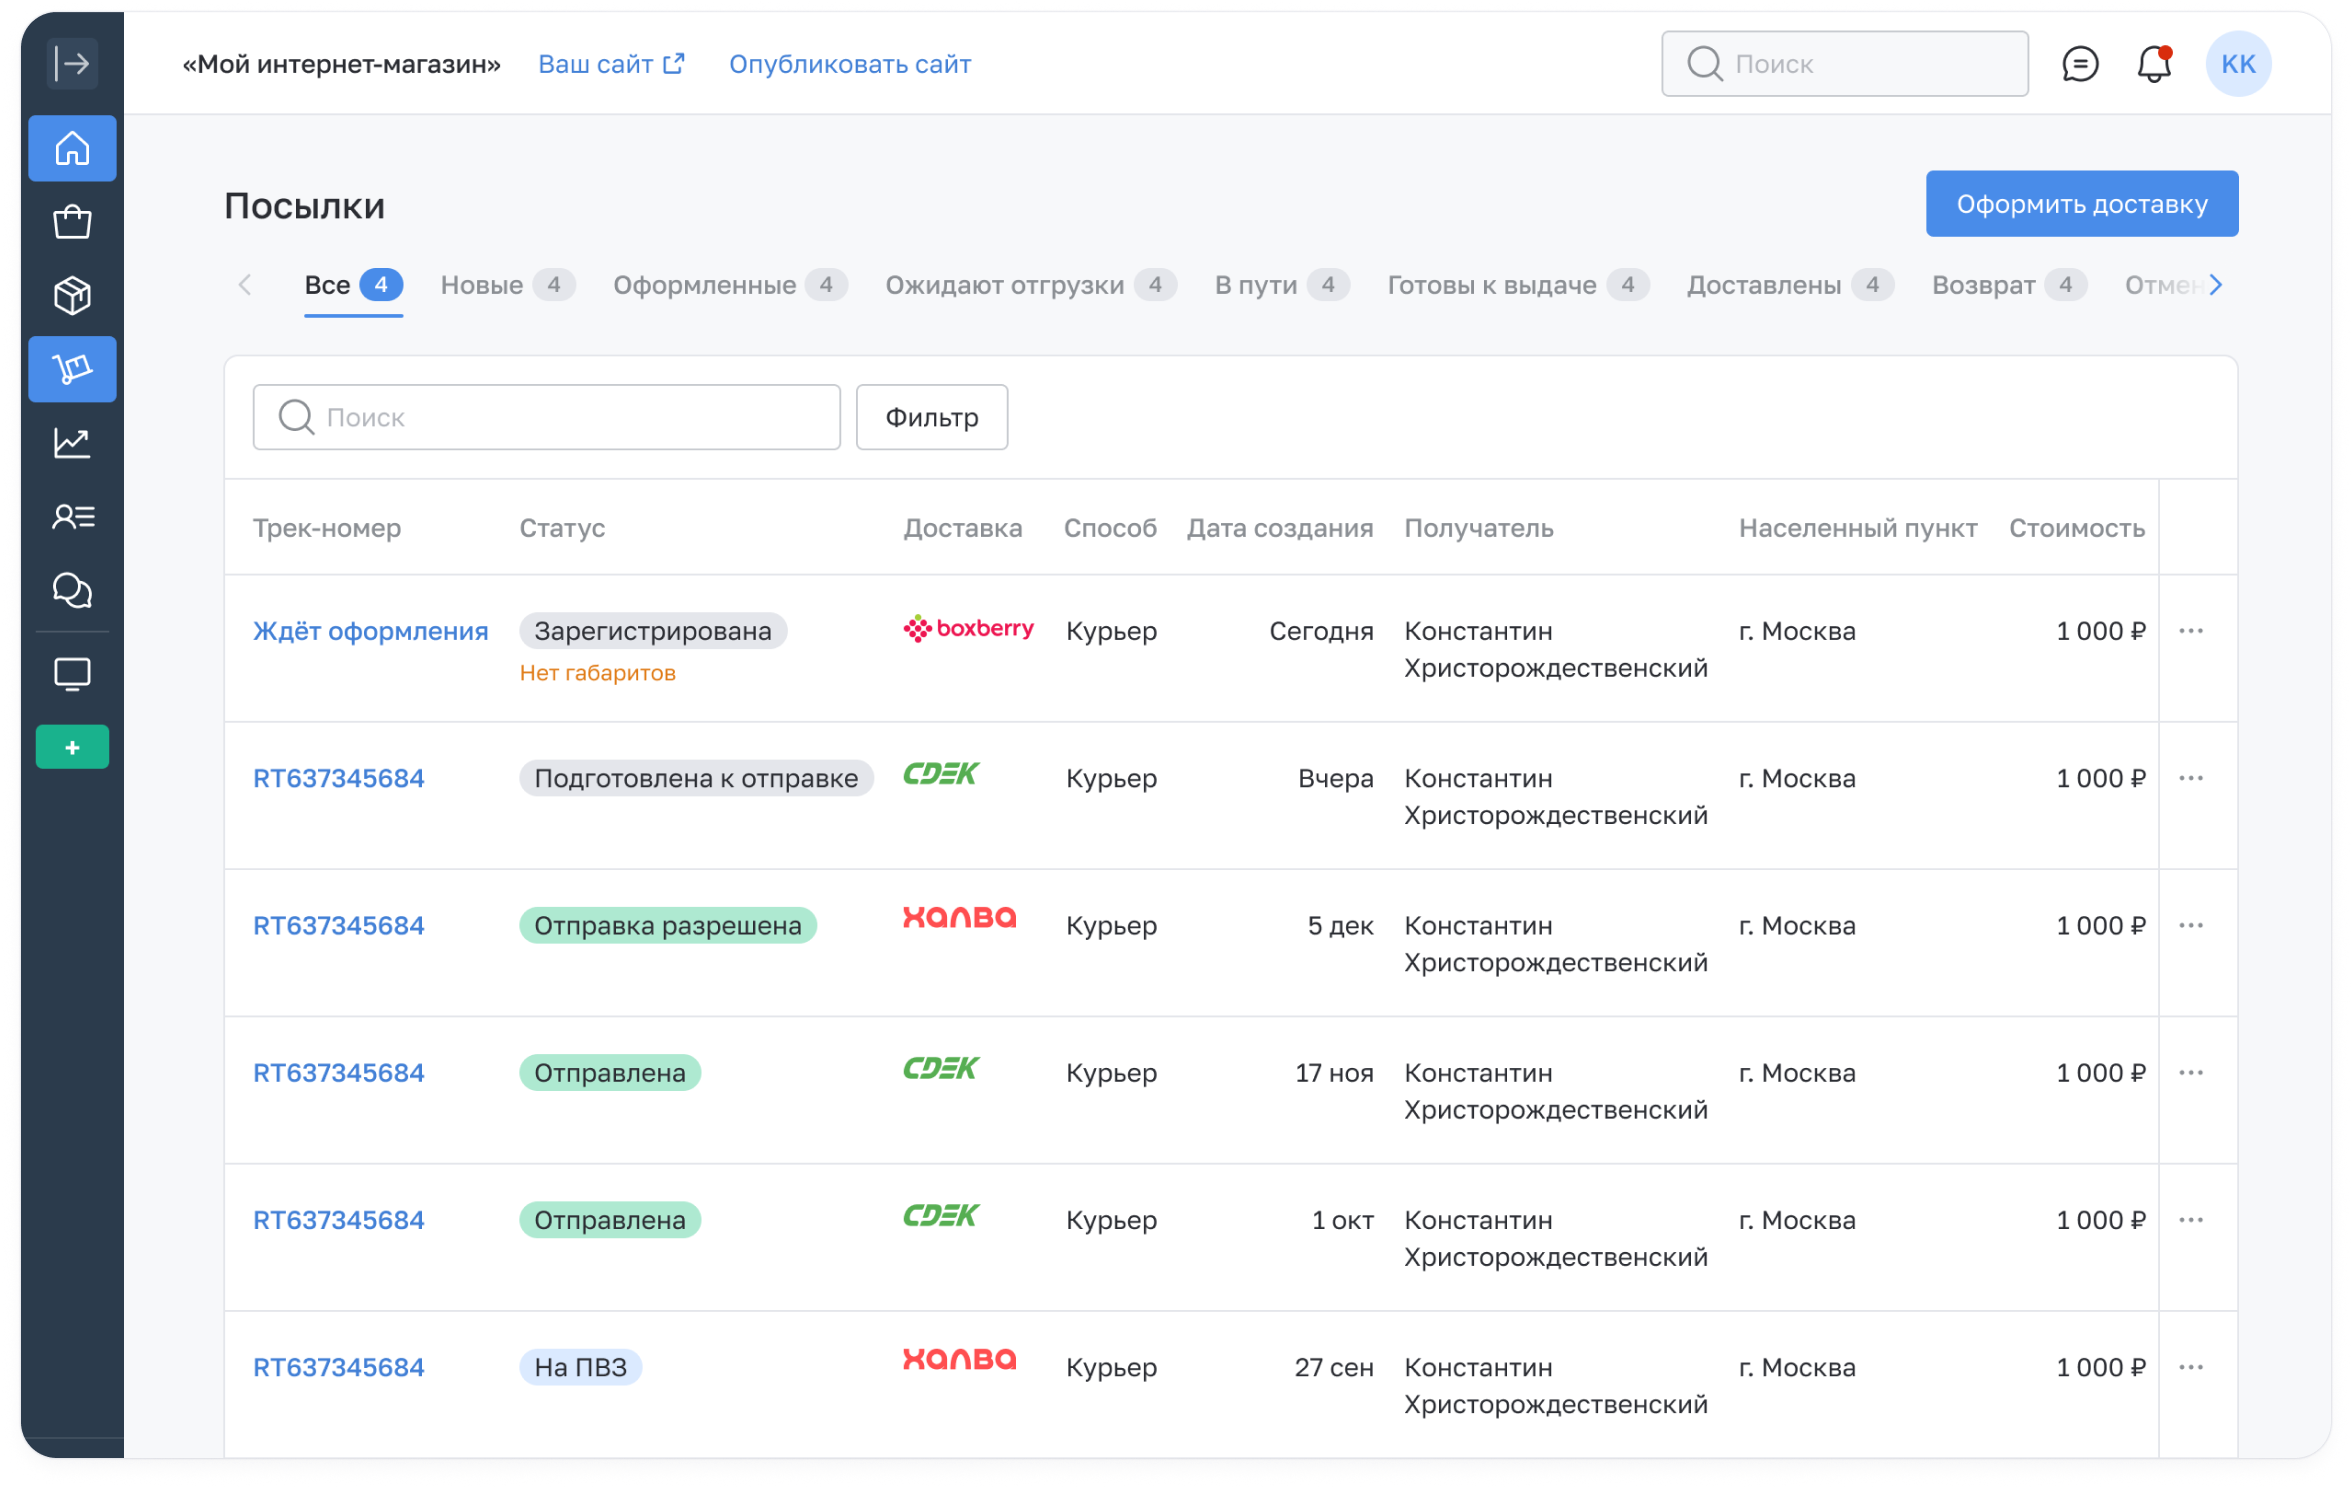Open tracking link RT637345684 in the 17 ноя row
Image resolution: width=2352 pixels, height=1488 pixels.
click(x=338, y=1072)
